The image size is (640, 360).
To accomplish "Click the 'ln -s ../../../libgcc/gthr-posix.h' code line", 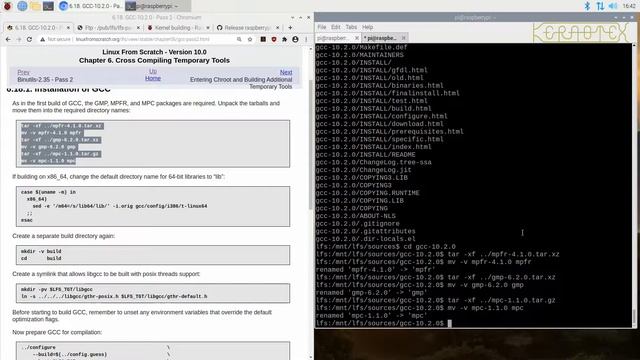I will 114,296.
